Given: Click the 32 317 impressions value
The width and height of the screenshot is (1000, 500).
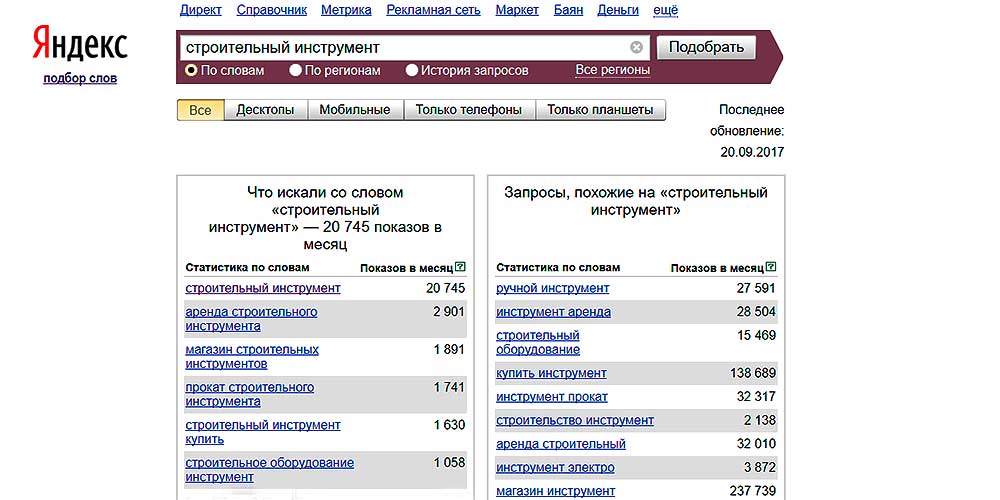Looking at the screenshot, I should click(x=756, y=397).
